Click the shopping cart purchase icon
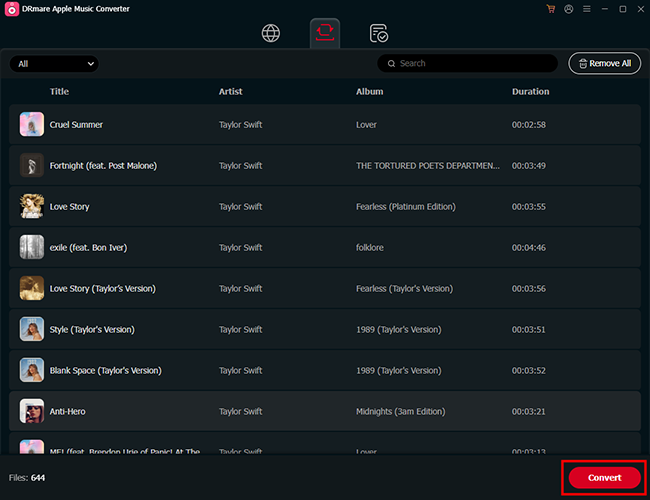Screen dimensions: 650x500 point(550,9)
